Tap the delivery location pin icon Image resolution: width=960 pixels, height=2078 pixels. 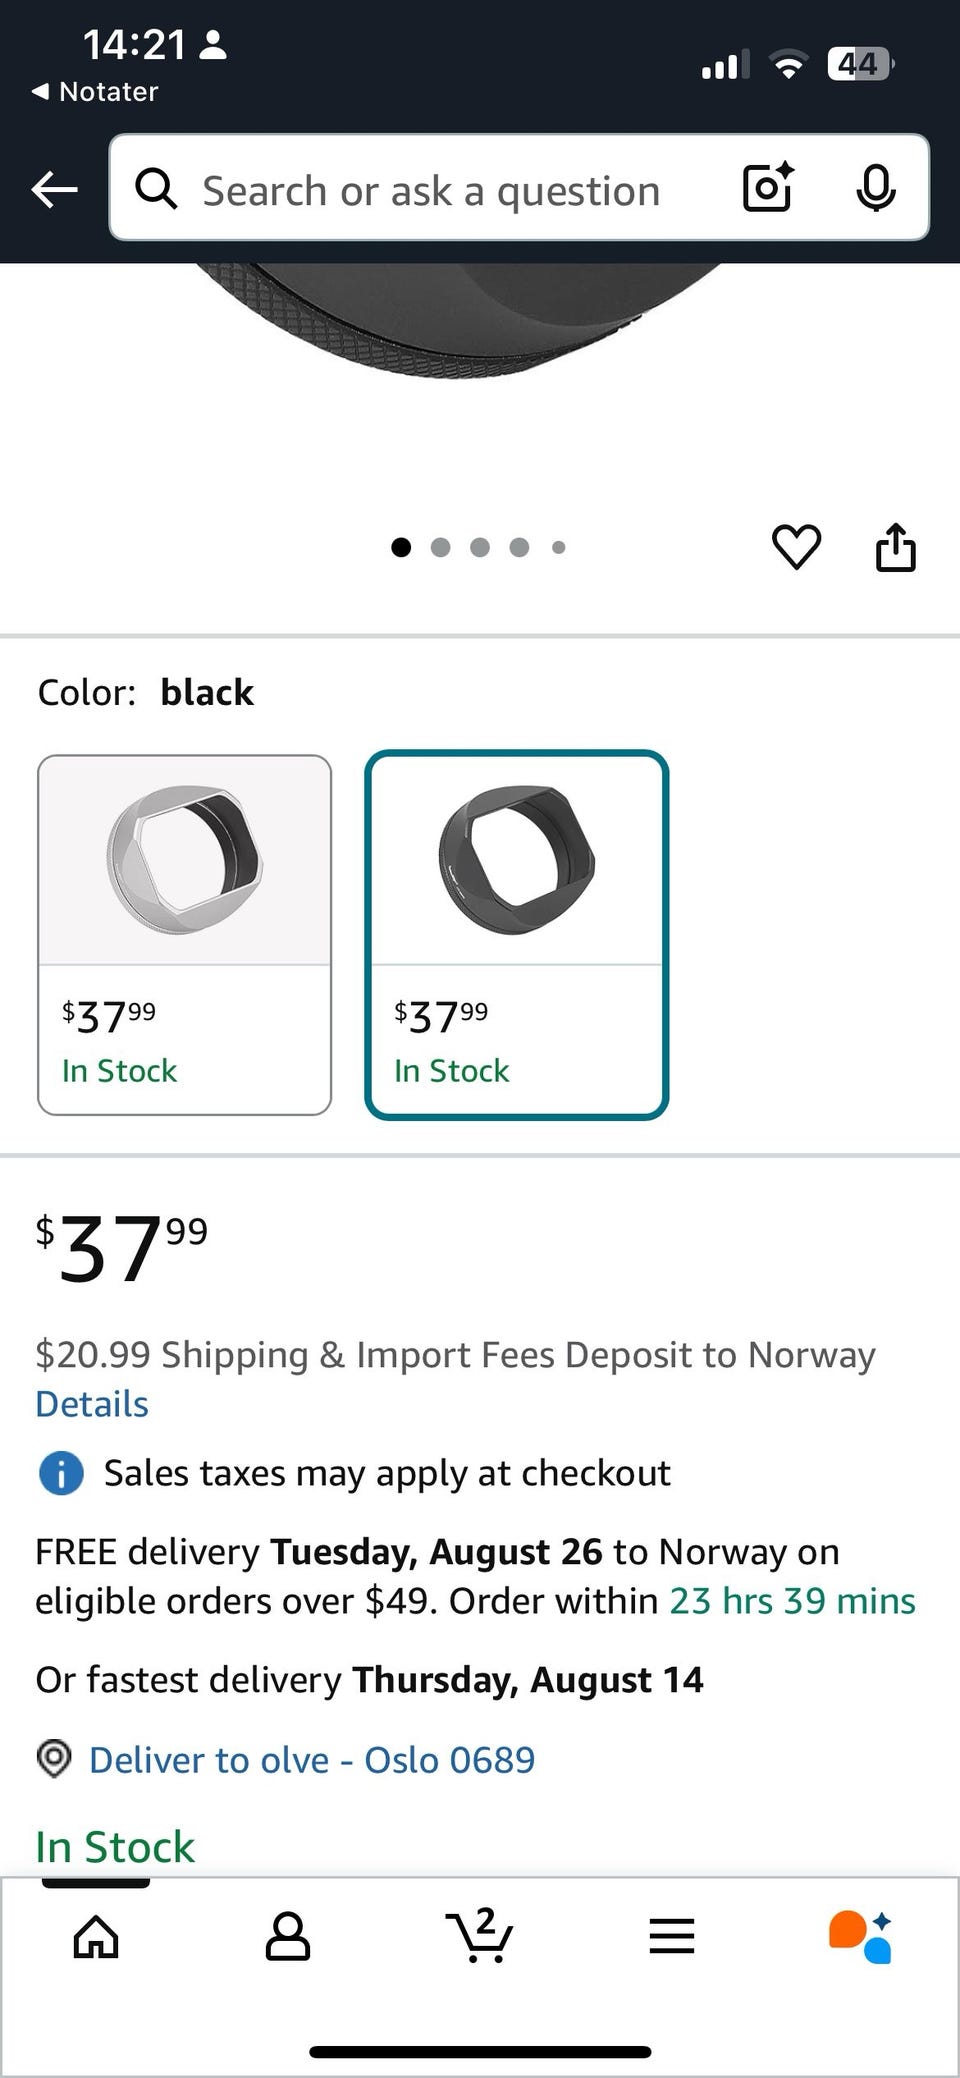coord(54,1759)
